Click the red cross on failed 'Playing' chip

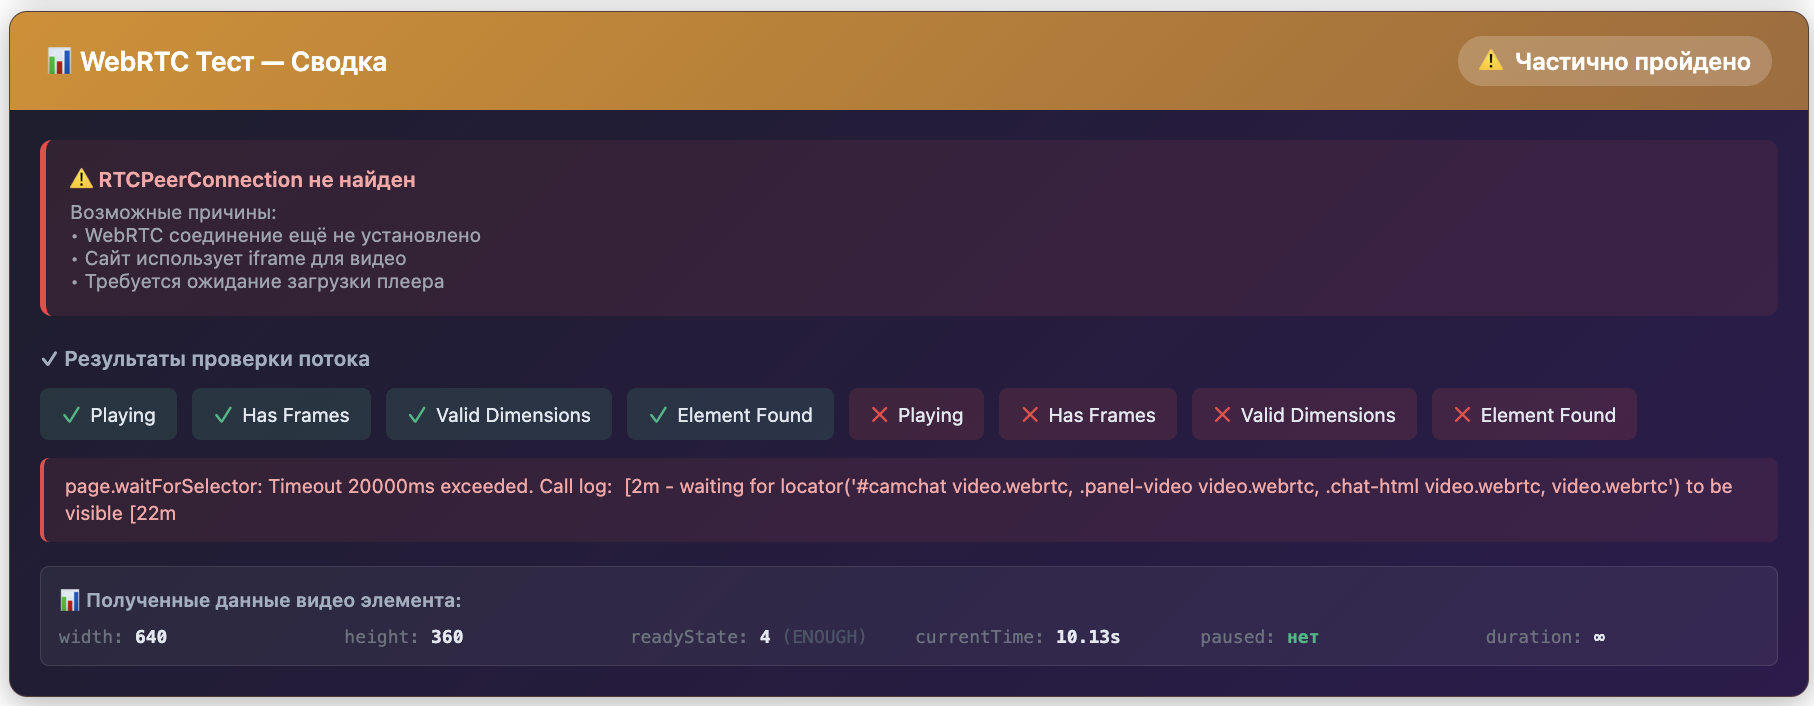[879, 415]
